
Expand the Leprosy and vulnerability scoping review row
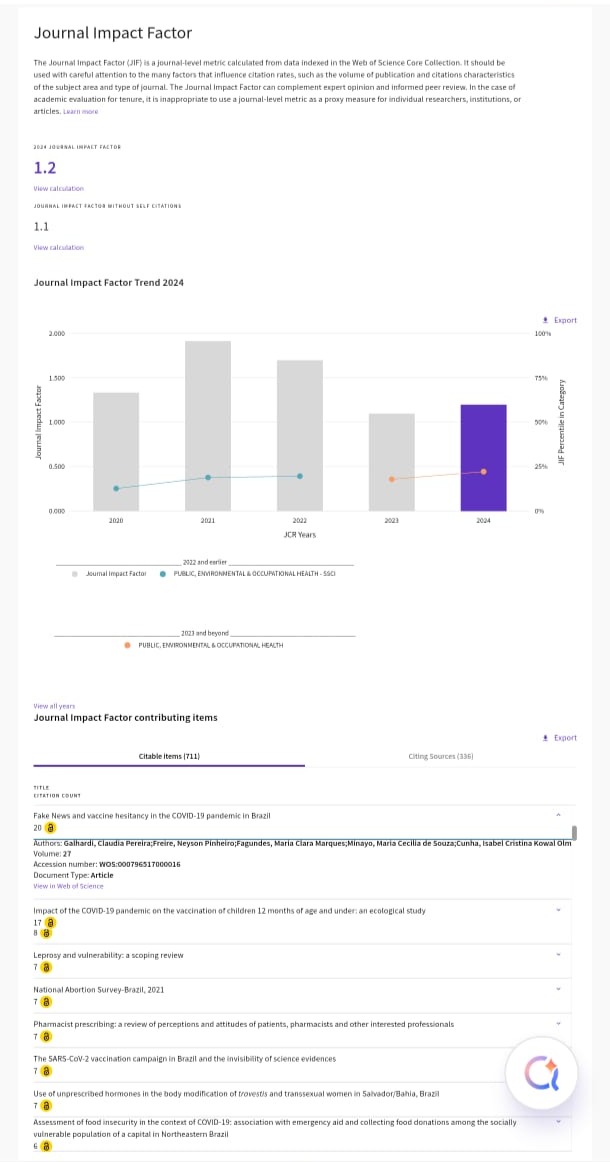558,955
